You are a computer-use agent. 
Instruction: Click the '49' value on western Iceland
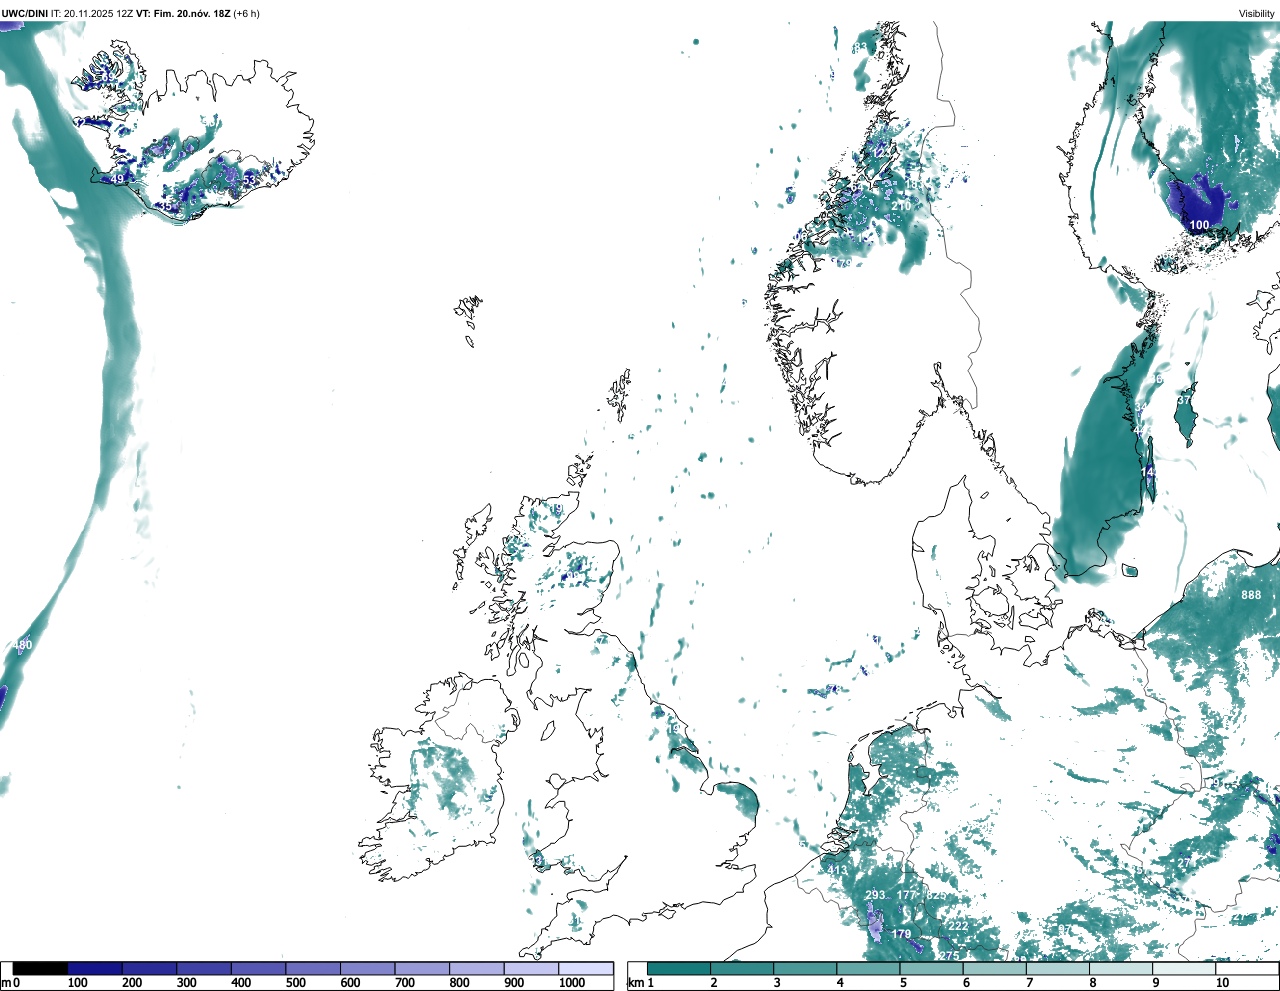click(117, 180)
